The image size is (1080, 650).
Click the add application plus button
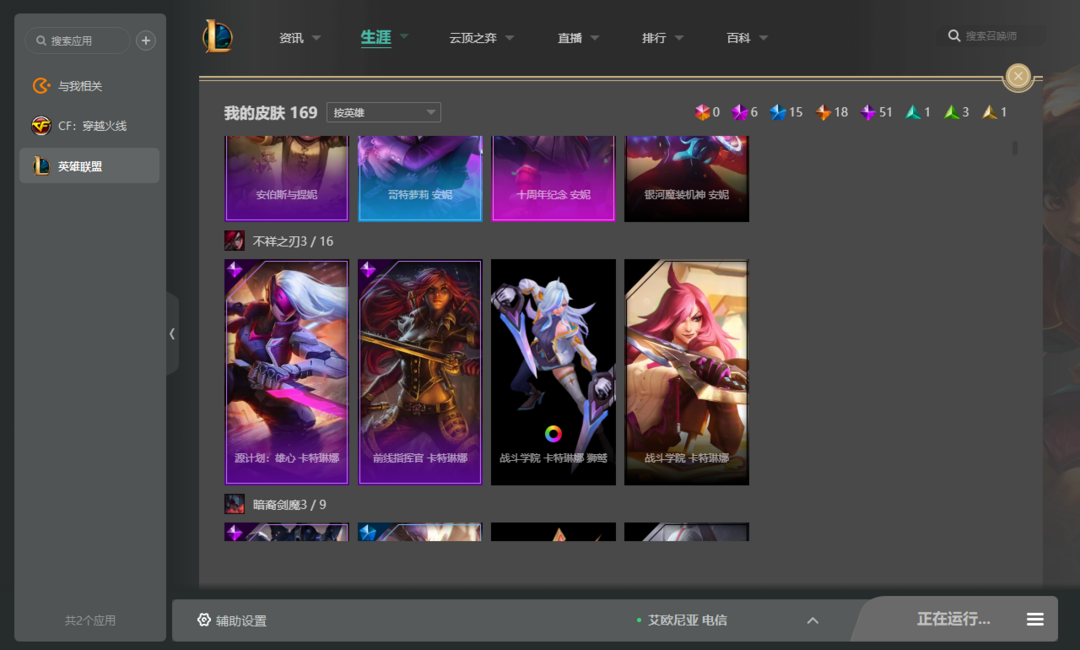145,41
